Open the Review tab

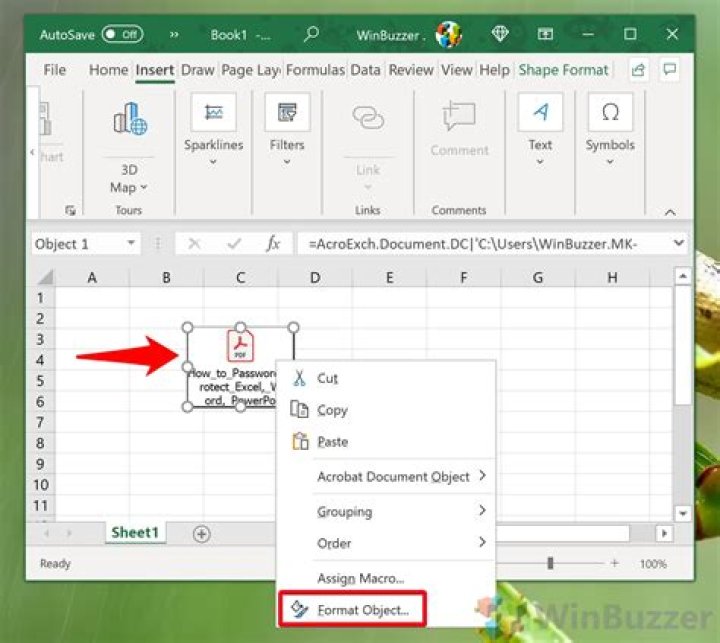pos(411,70)
